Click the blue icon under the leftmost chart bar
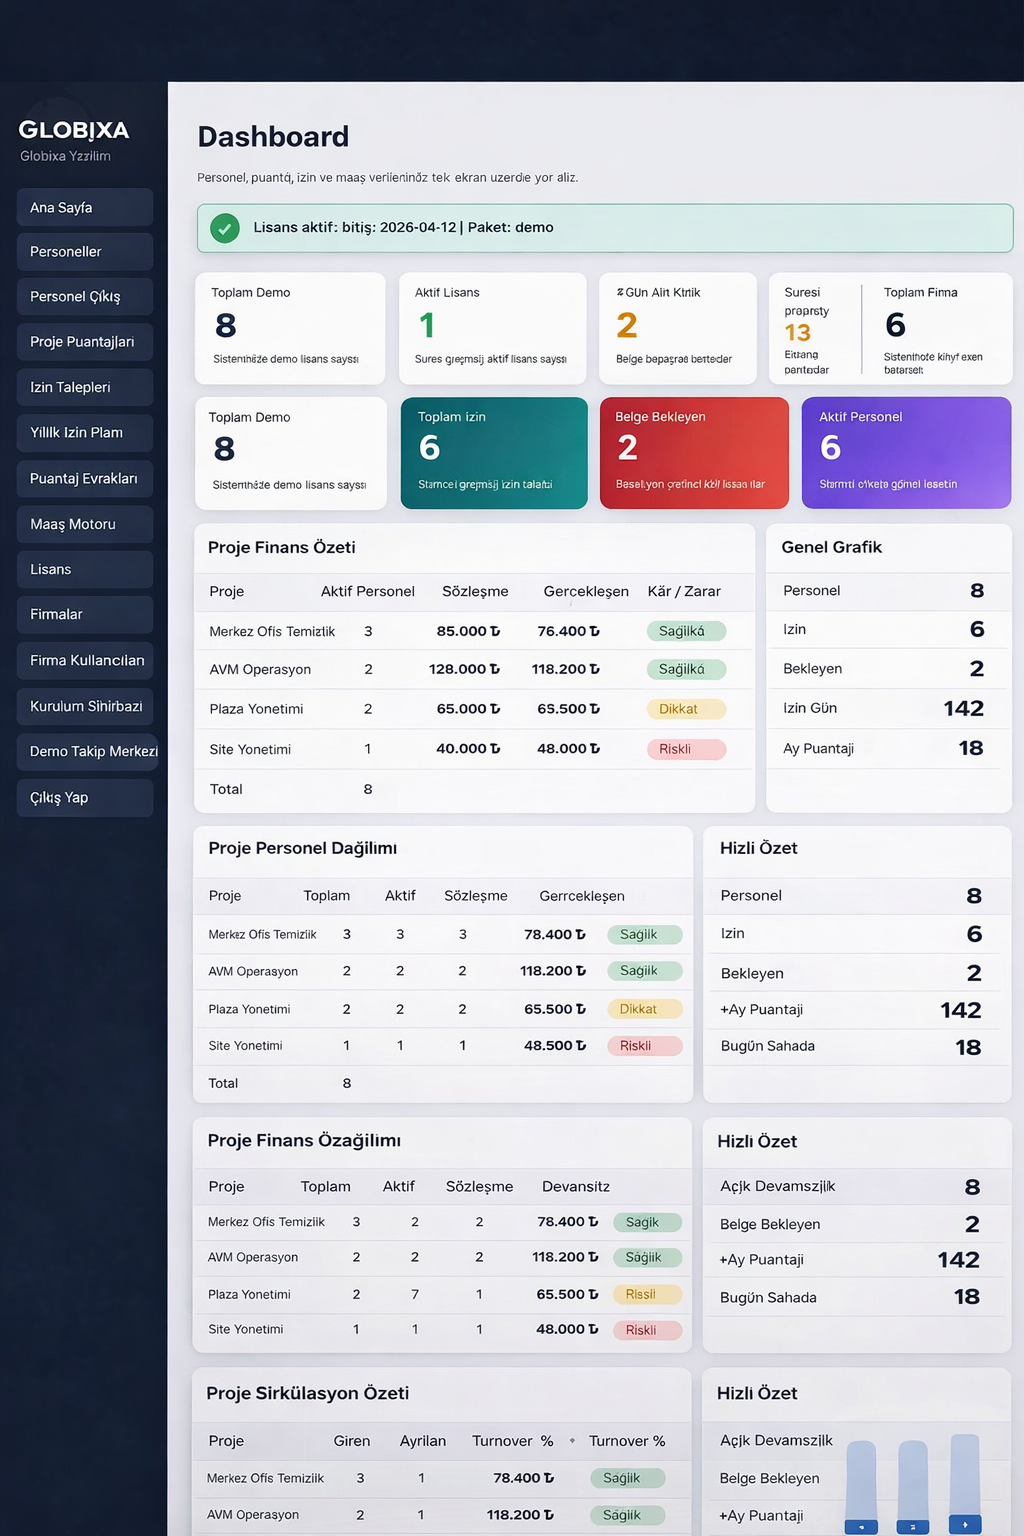The height and width of the screenshot is (1536, 1024). pyautogui.click(x=861, y=1527)
